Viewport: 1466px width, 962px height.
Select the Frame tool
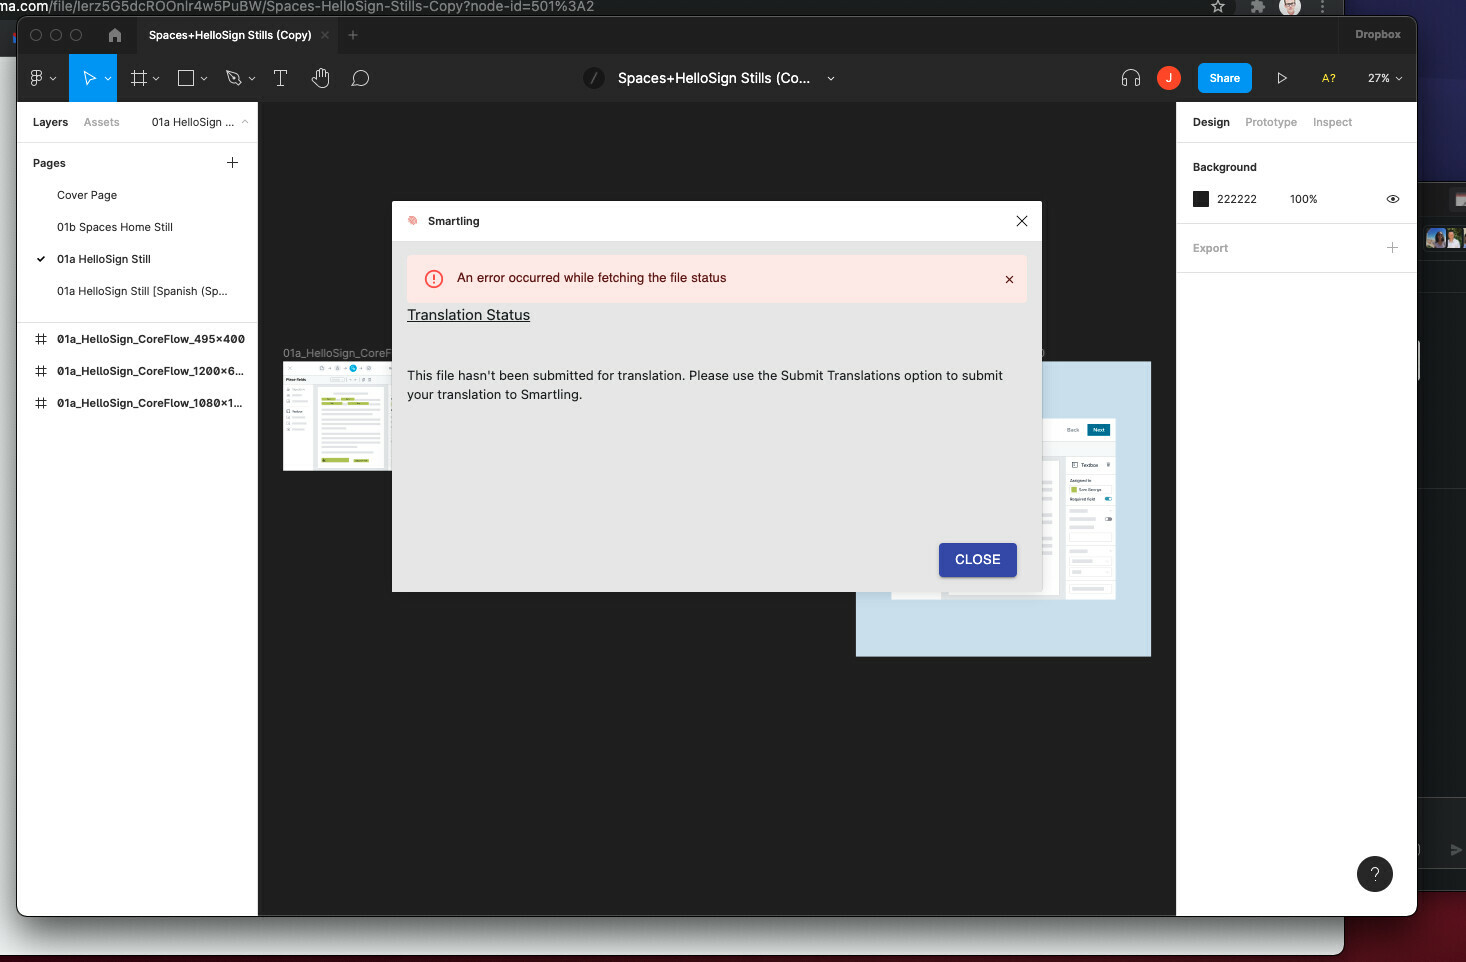(139, 78)
